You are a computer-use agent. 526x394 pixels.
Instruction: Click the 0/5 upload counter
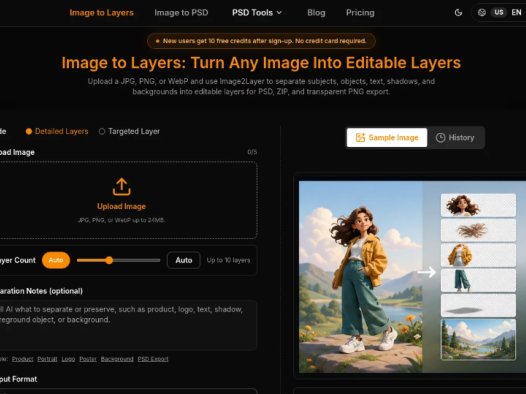coord(252,152)
